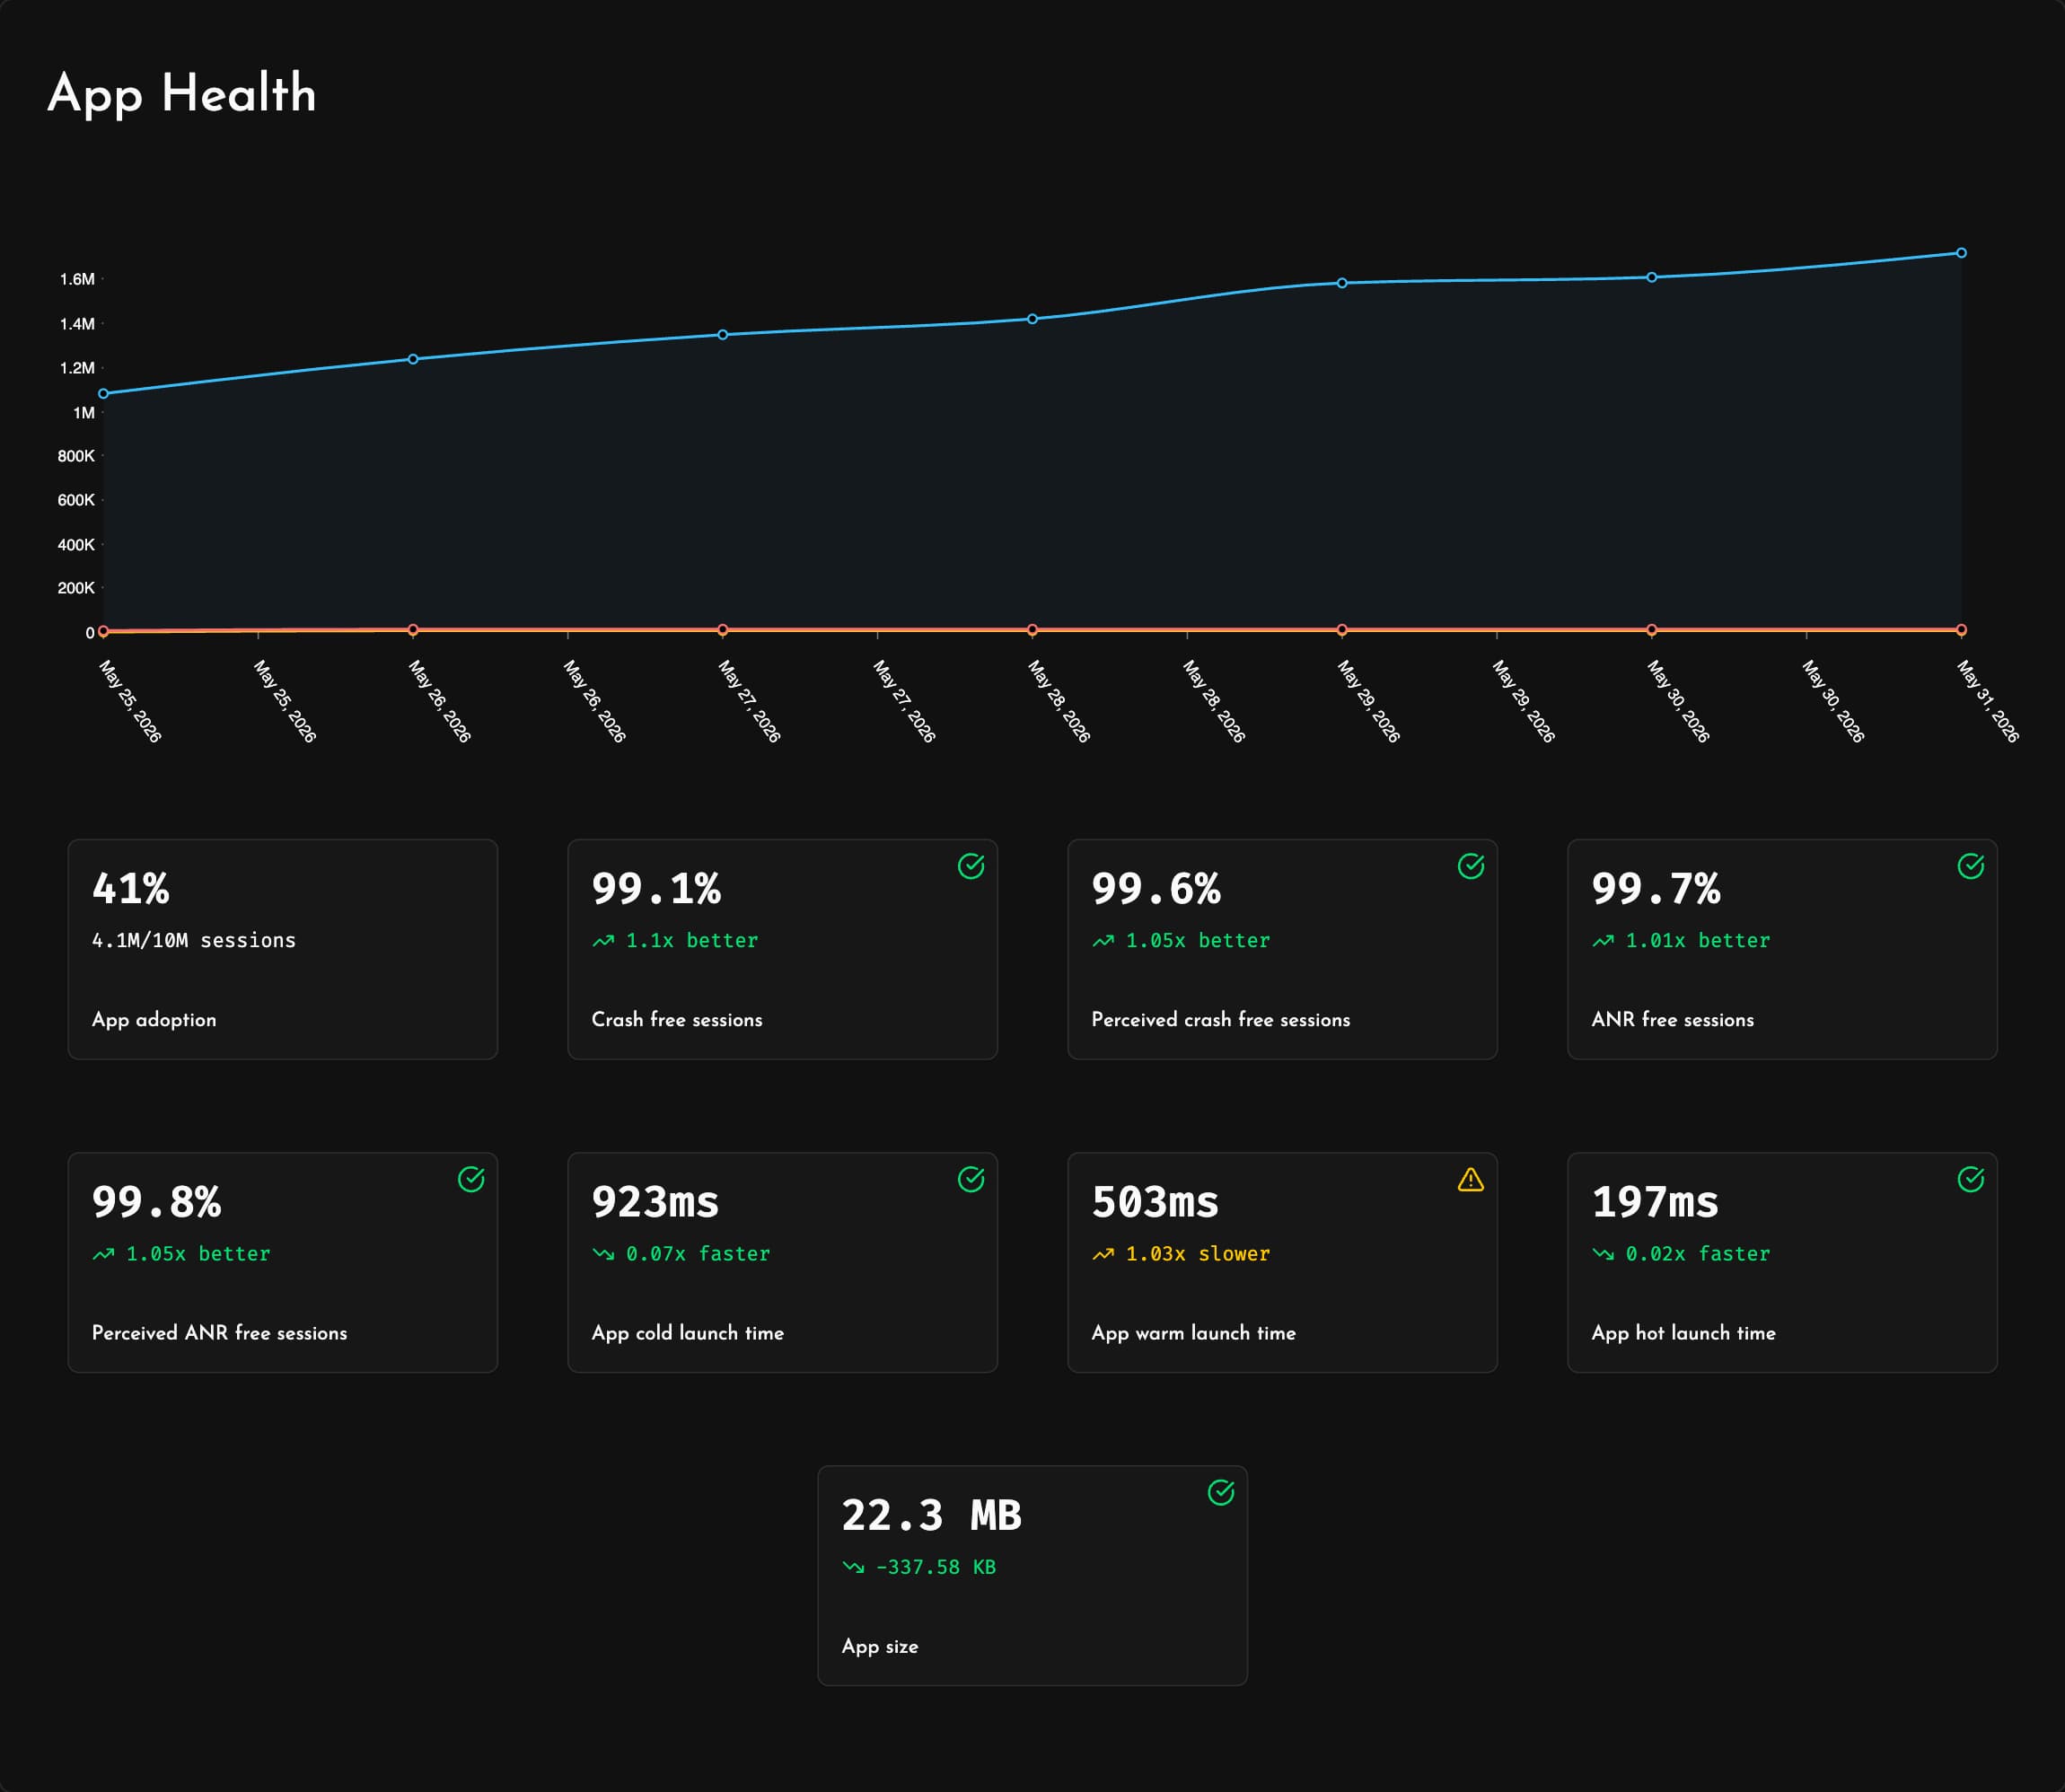
Task: Click the Perceived ANR free sessions label
Action: pyautogui.click(x=220, y=1332)
